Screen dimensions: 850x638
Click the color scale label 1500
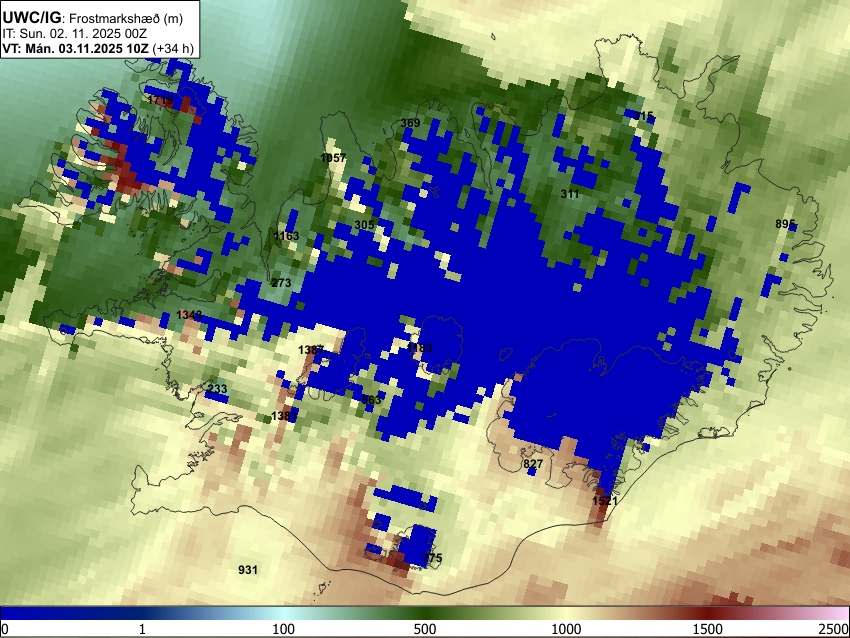click(708, 629)
